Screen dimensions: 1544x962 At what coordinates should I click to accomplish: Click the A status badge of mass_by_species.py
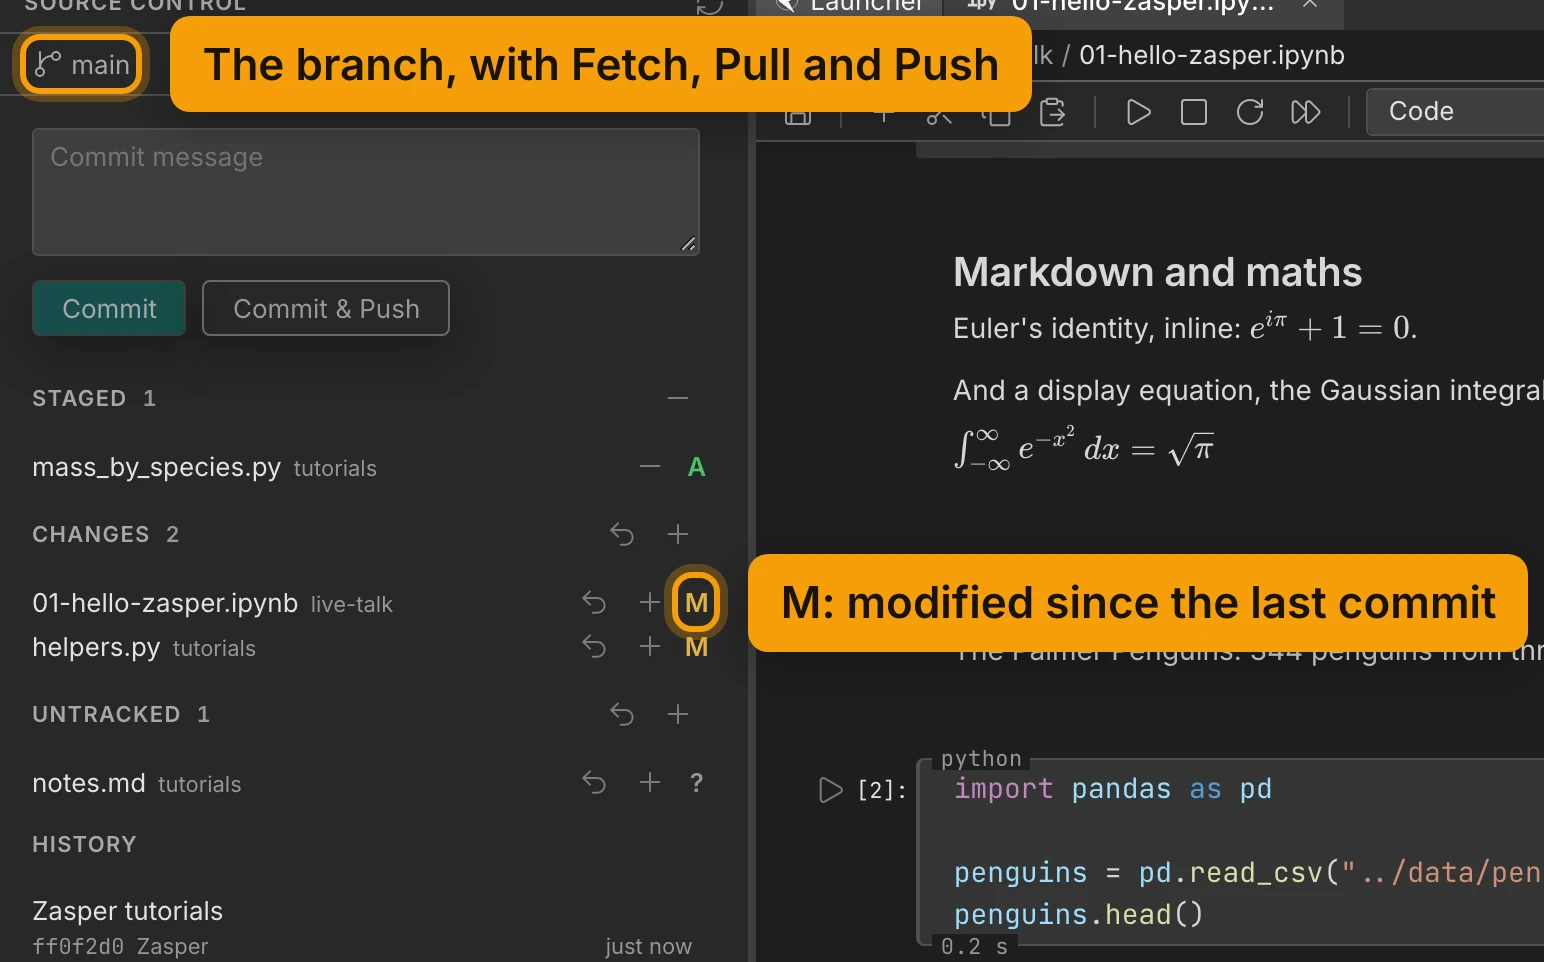[x=697, y=467]
